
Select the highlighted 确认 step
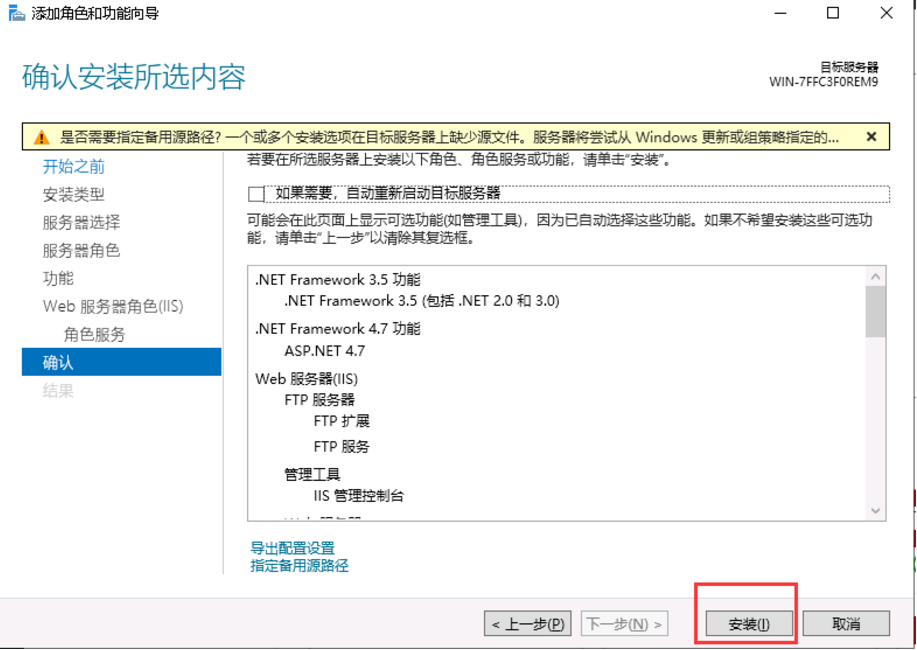(x=122, y=362)
